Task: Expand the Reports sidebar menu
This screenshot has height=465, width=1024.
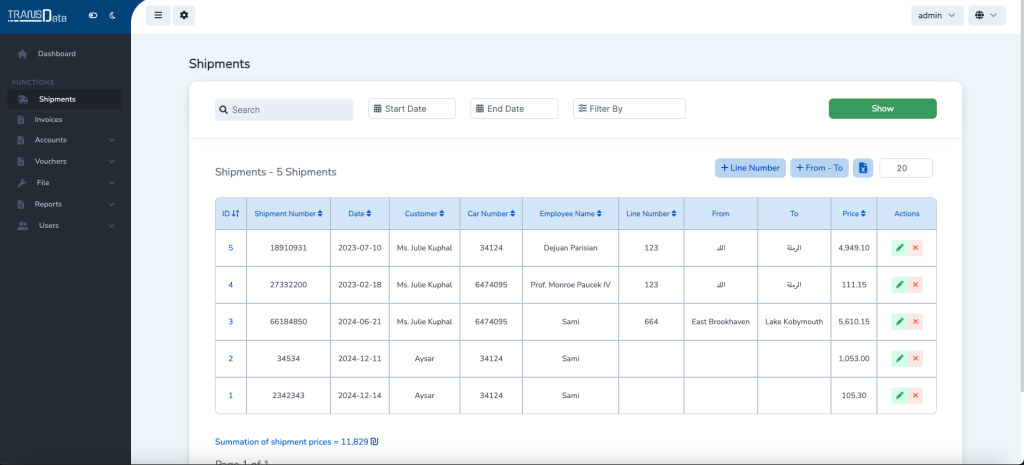Action: (64, 204)
